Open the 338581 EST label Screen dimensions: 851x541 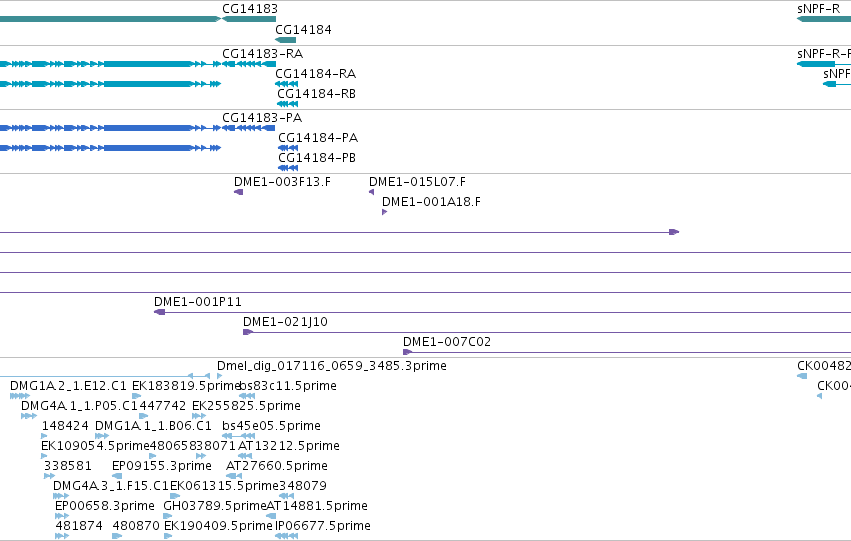[67, 466]
